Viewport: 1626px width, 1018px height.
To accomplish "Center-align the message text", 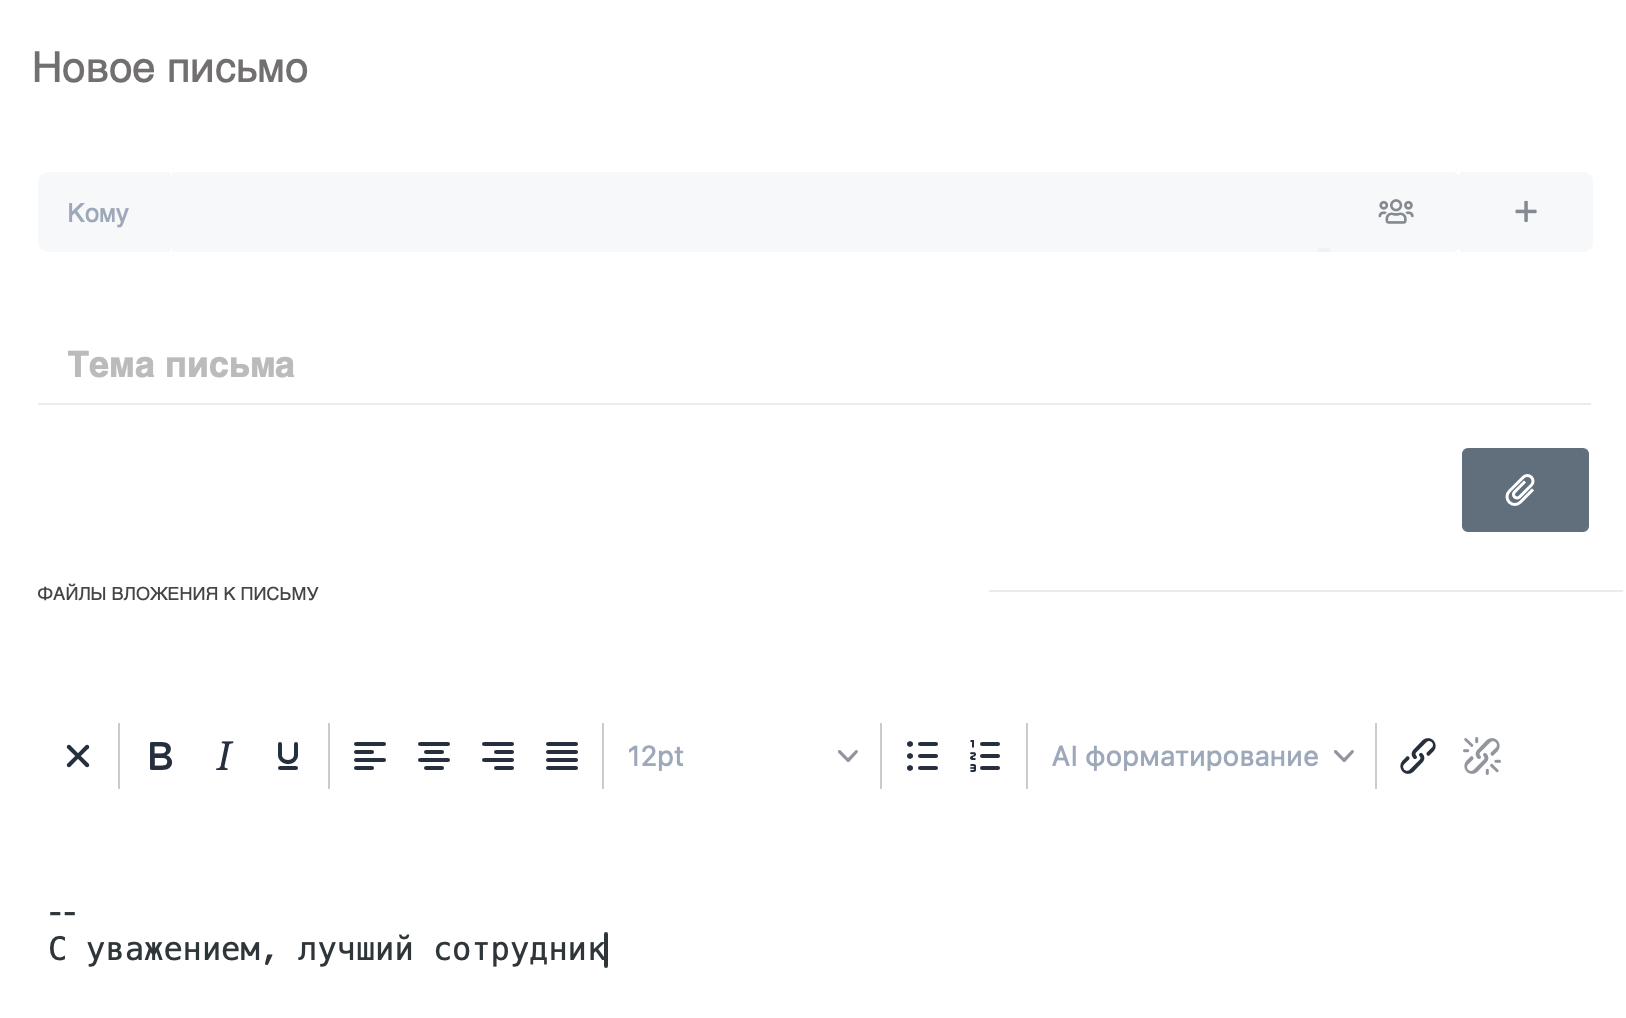I will pyautogui.click(x=434, y=756).
